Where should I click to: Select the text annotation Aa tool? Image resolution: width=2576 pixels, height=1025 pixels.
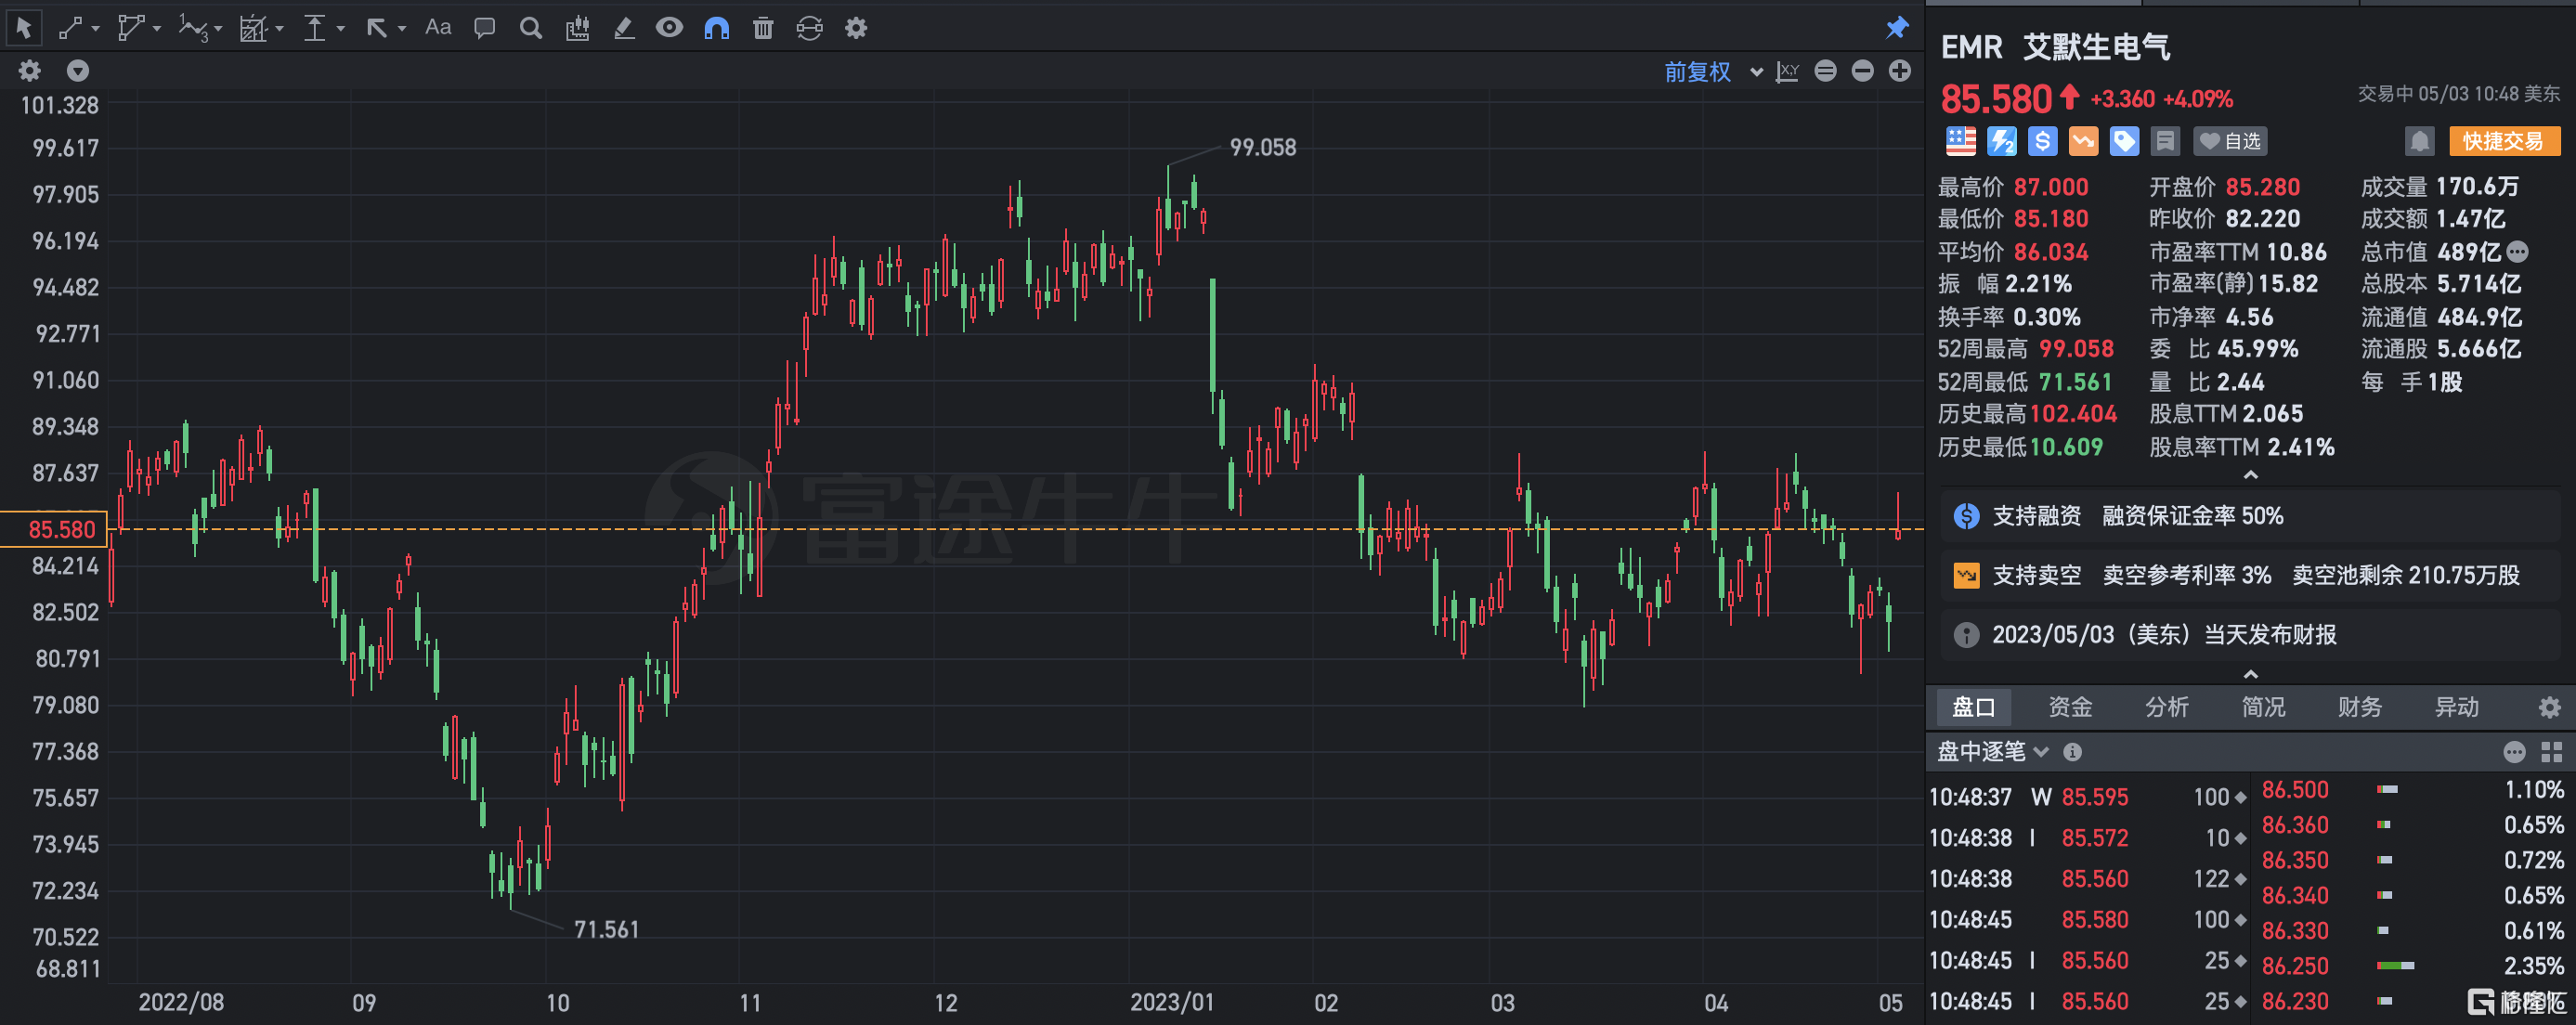click(x=437, y=28)
